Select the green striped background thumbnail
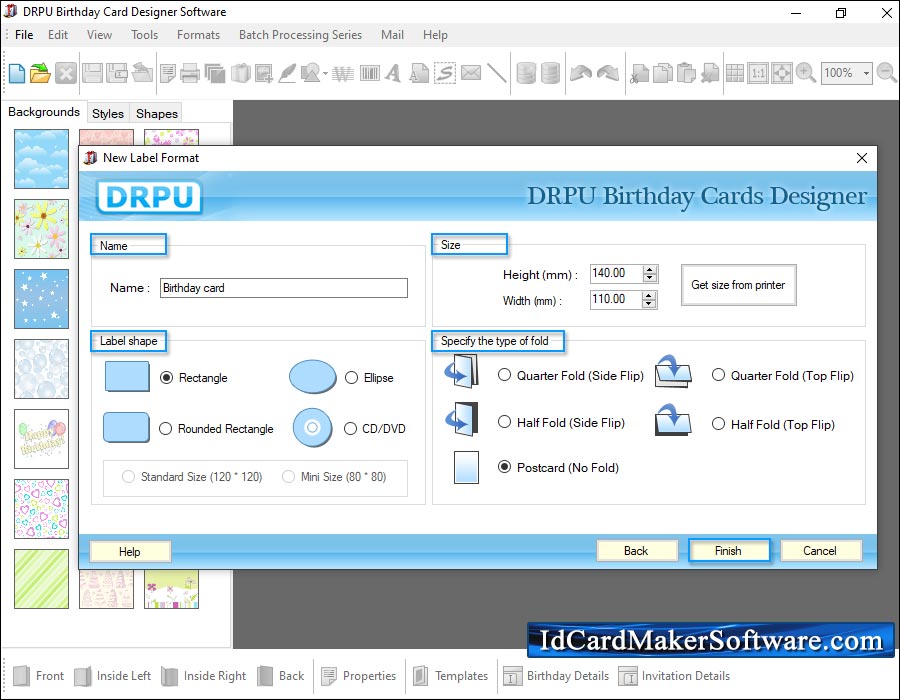Viewport: 900px width, 700px height. point(41,579)
